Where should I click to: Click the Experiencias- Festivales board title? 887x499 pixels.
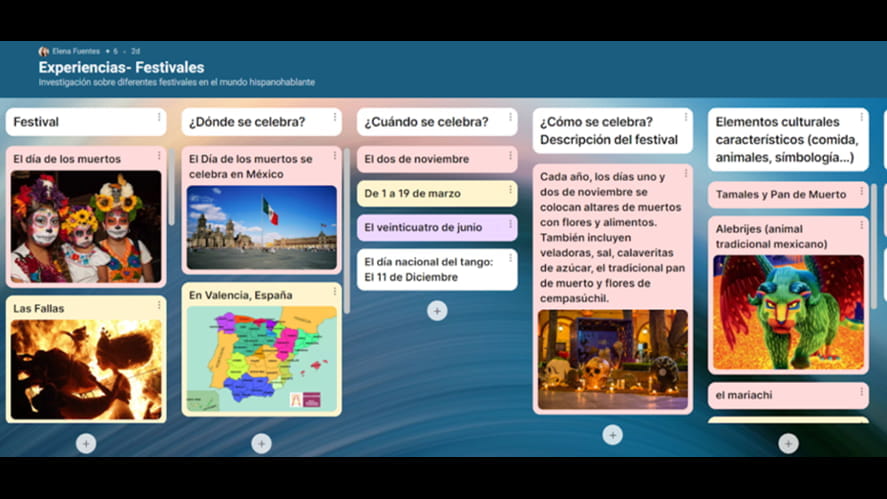(121, 67)
